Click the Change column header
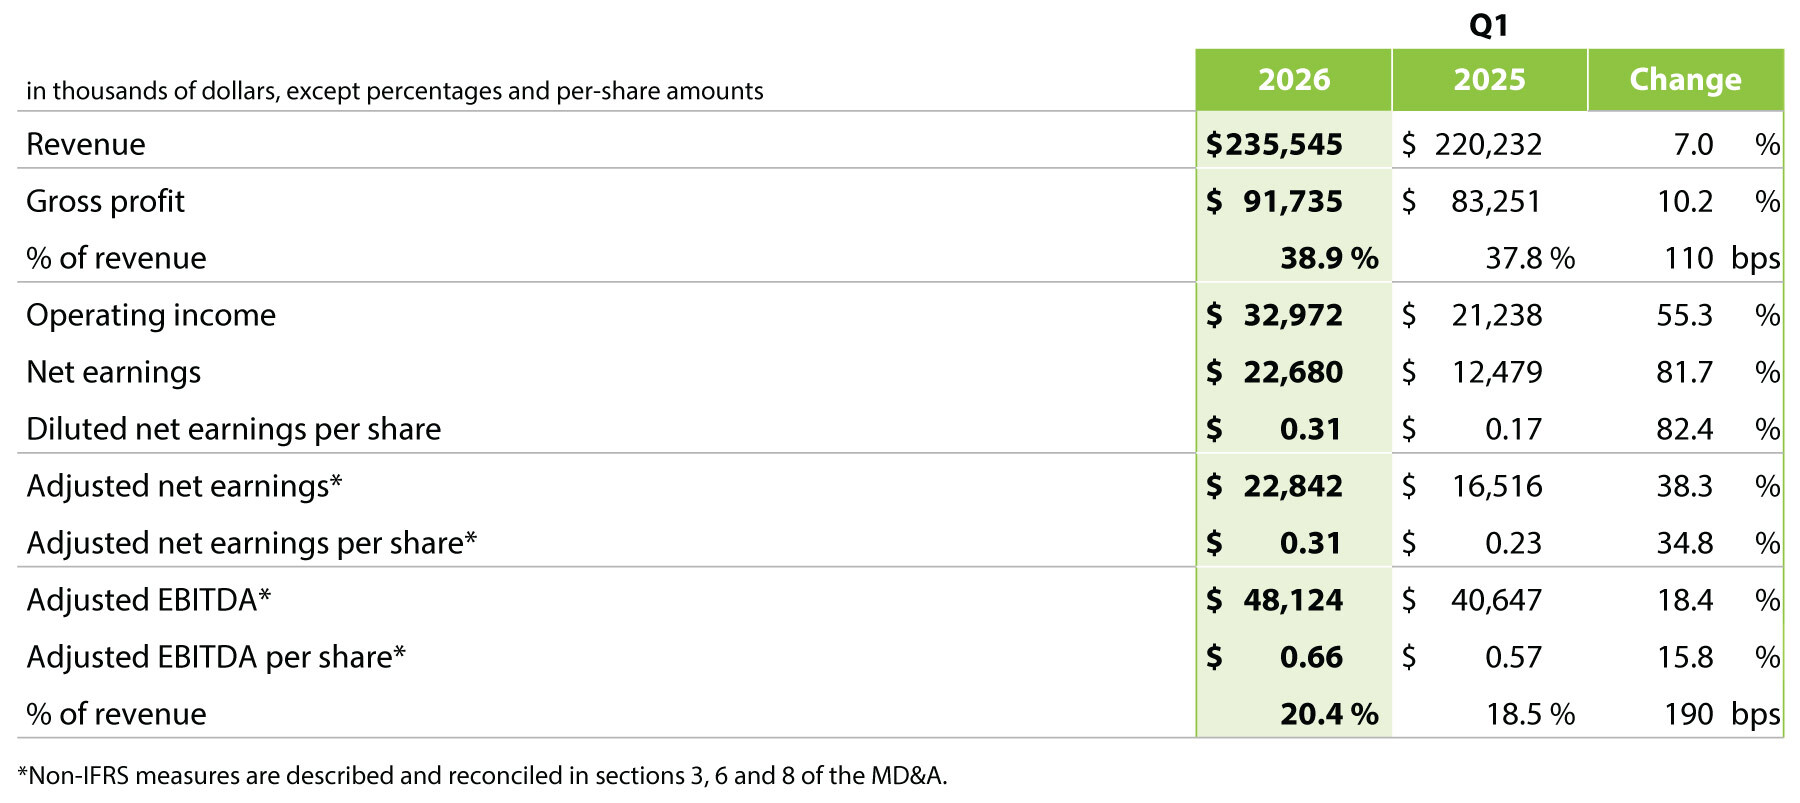Image resolution: width=1800 pixels, height=803 pixels. tap(1685, 80)
